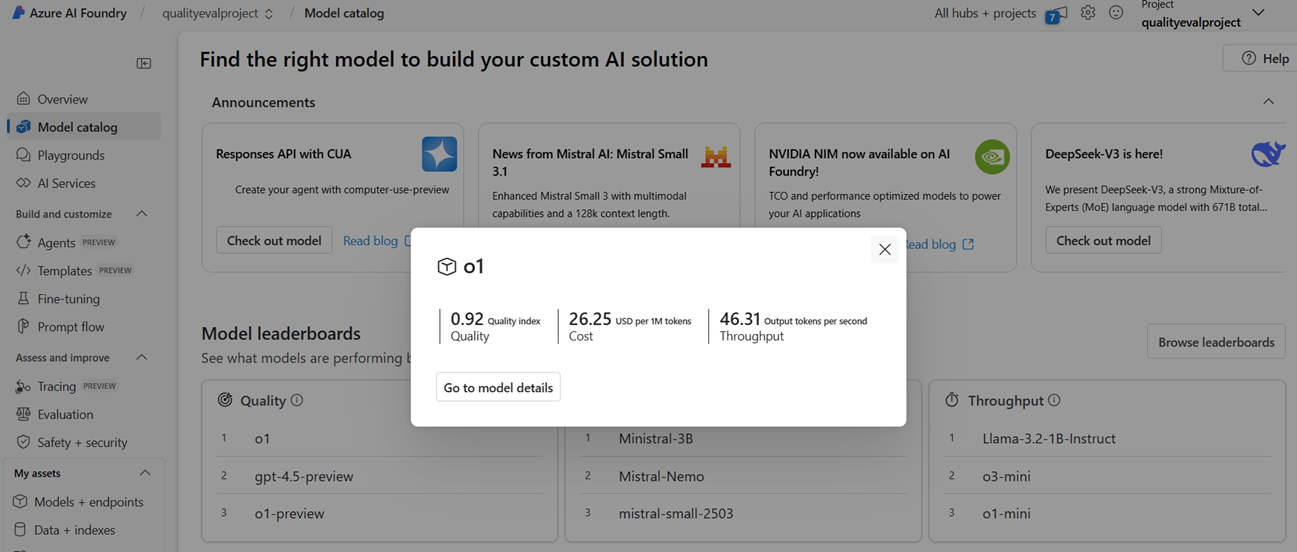This screenshot has width=1297, height=552.
Task: Expand the Project selector chevron
Action: tap(1258, 13)
